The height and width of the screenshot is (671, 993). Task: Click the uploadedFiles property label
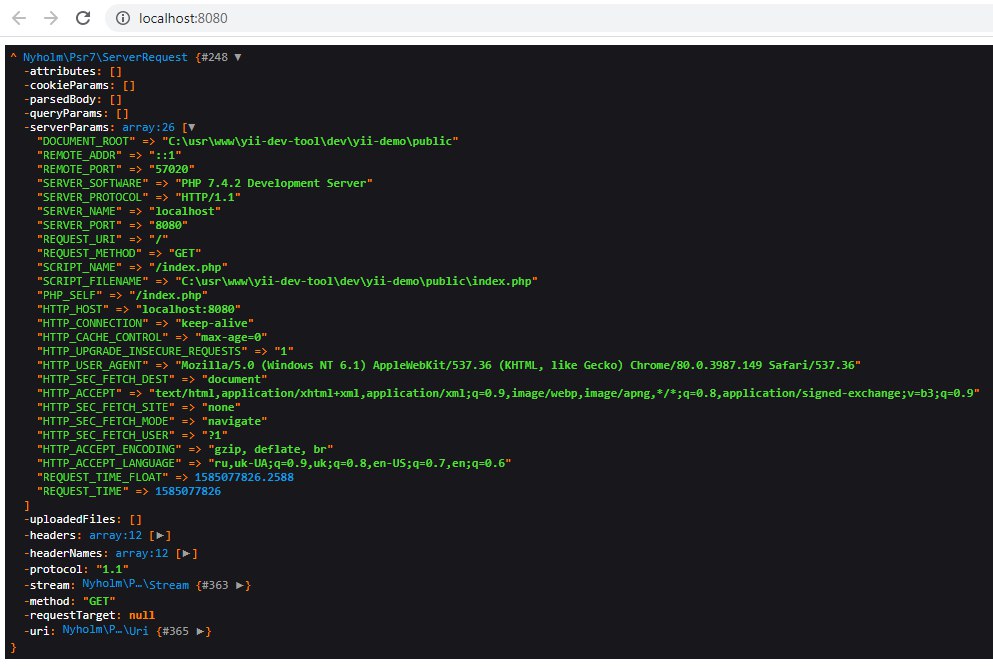tap(72, 519)
